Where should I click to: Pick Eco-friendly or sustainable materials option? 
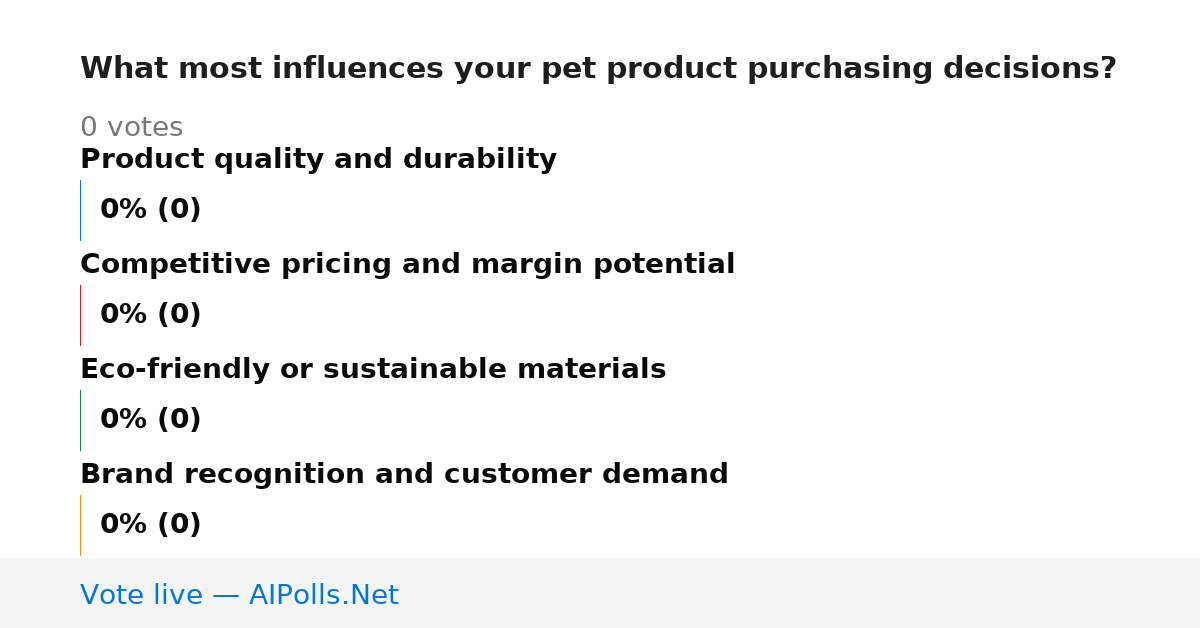point(373,370)
